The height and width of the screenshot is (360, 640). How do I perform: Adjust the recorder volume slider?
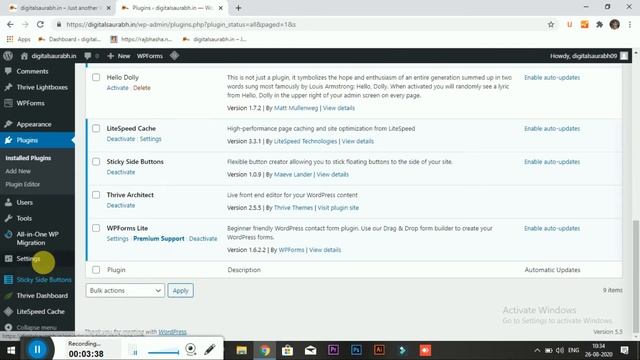point(163,352)
